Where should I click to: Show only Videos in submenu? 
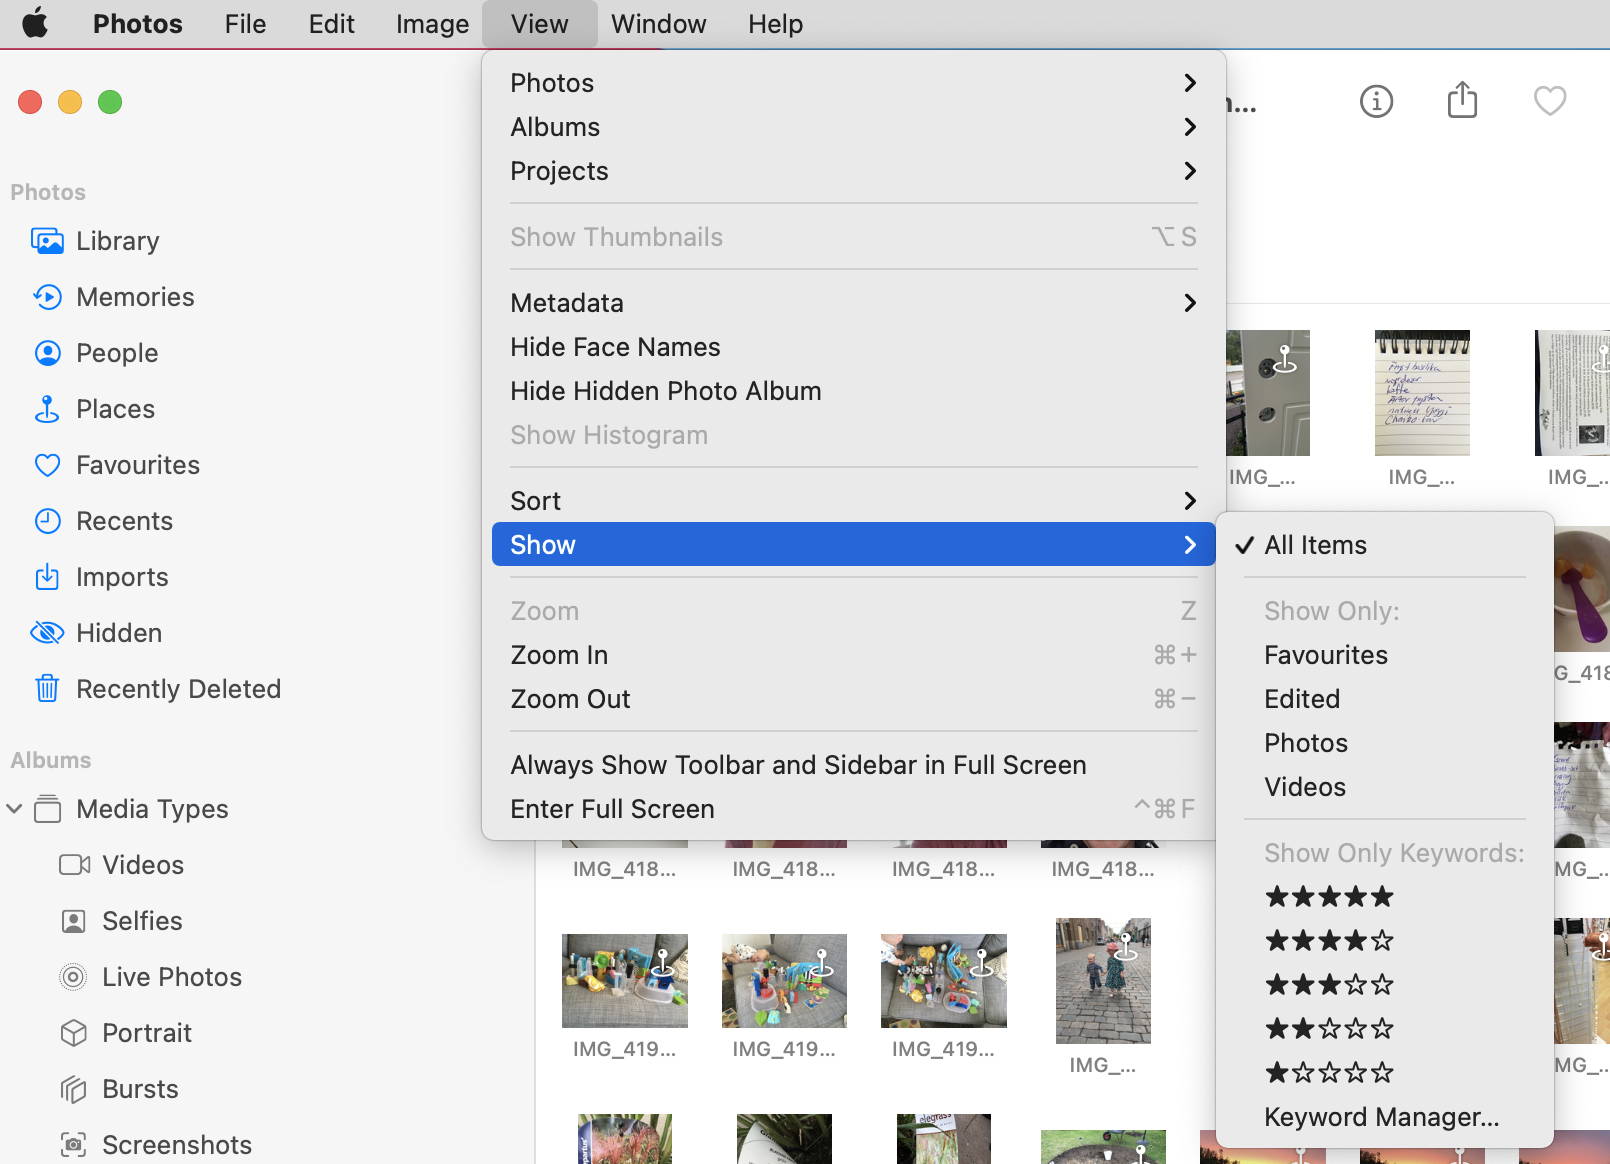click(1384, 787)
